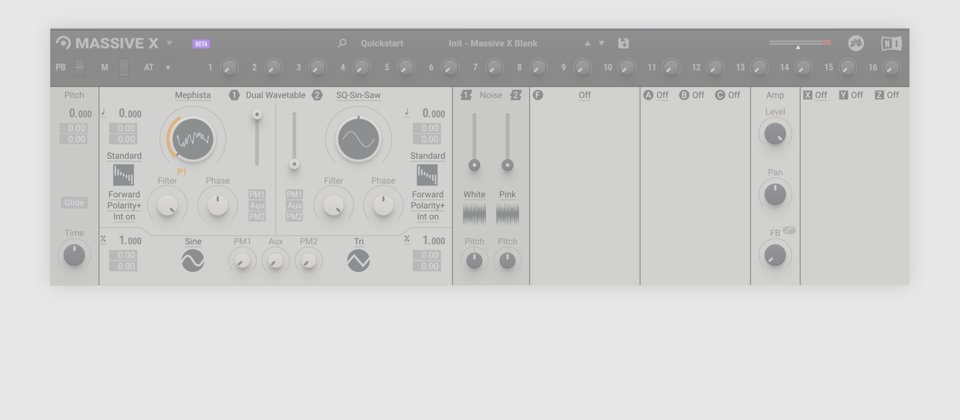The width and height of the screenshot is (960, 420).
Task: Open the SQ-Sin-Saw wavetable selector
Action: [x=358, y=95]
